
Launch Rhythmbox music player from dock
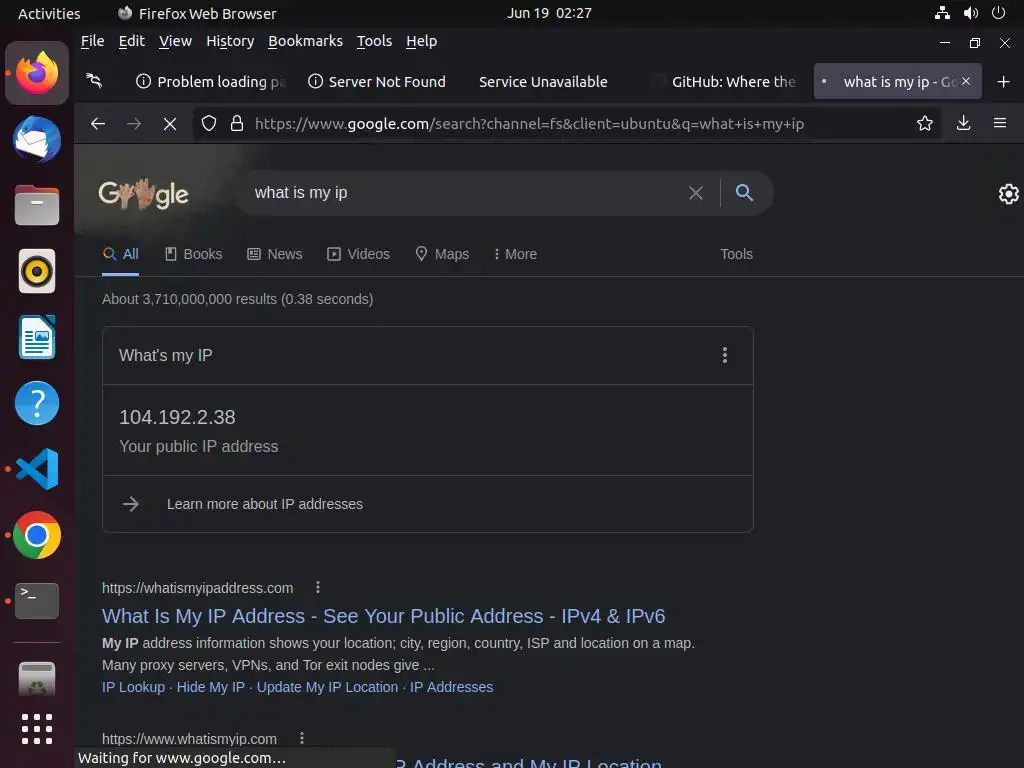[37, 271]
